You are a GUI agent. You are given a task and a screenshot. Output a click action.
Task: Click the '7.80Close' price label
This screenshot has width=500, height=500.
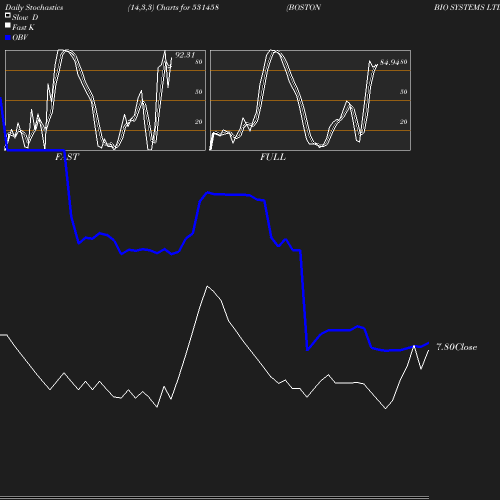tap(457, 347)
